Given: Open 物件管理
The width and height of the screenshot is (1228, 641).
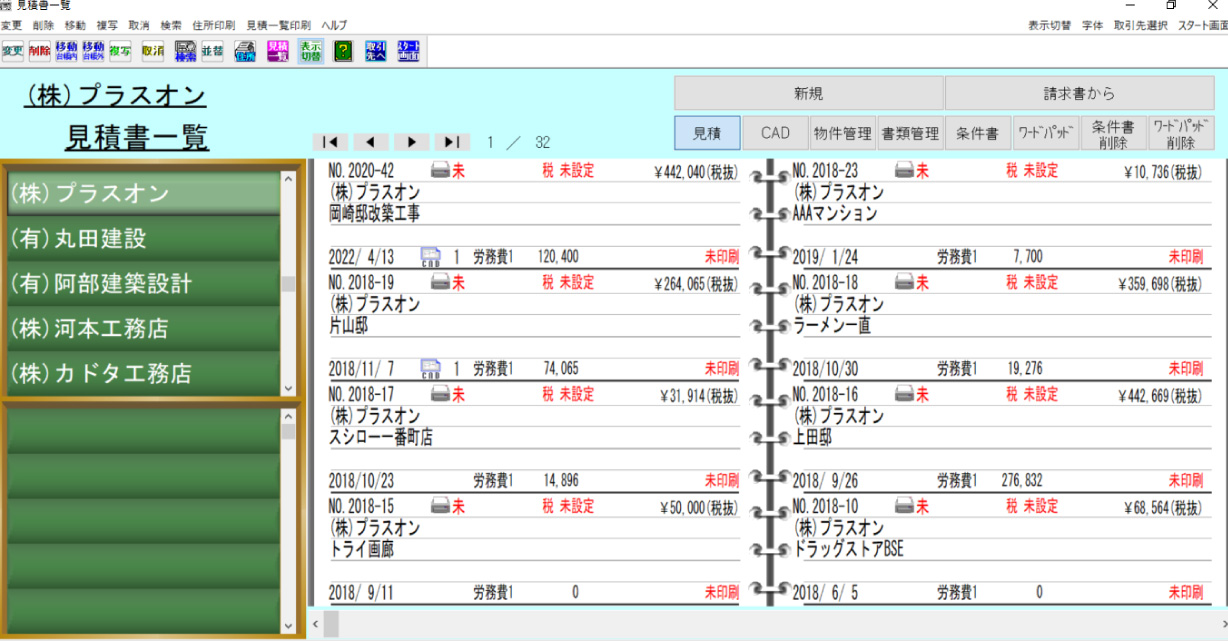Looking at the screenshot, I should [843, 133].
